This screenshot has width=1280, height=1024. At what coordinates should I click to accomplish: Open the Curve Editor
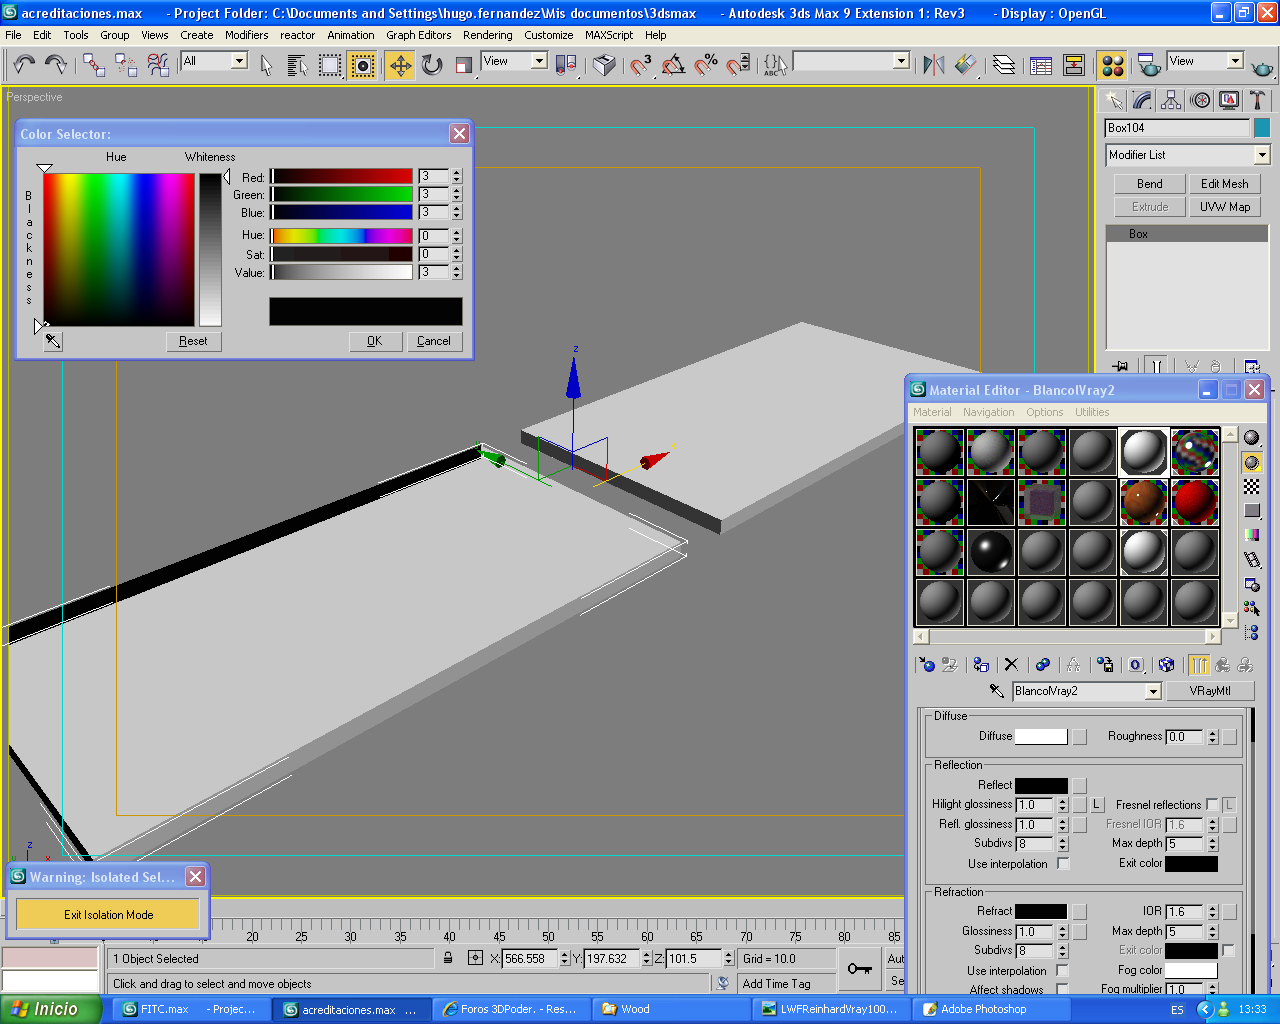1041,65
